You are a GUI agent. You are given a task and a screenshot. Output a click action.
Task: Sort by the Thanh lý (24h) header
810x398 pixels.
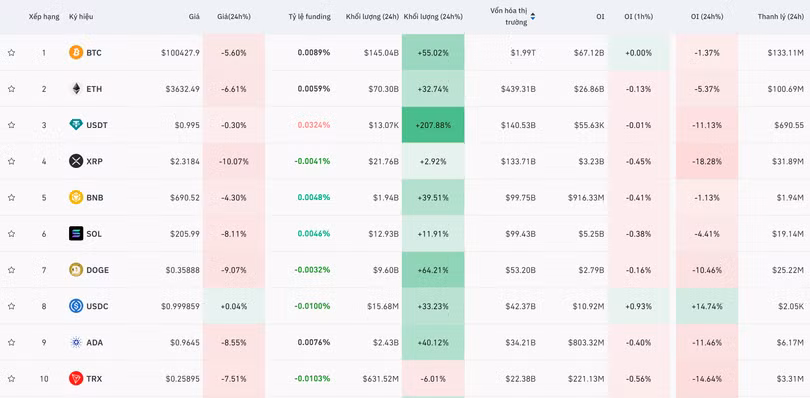pos(781,17)
